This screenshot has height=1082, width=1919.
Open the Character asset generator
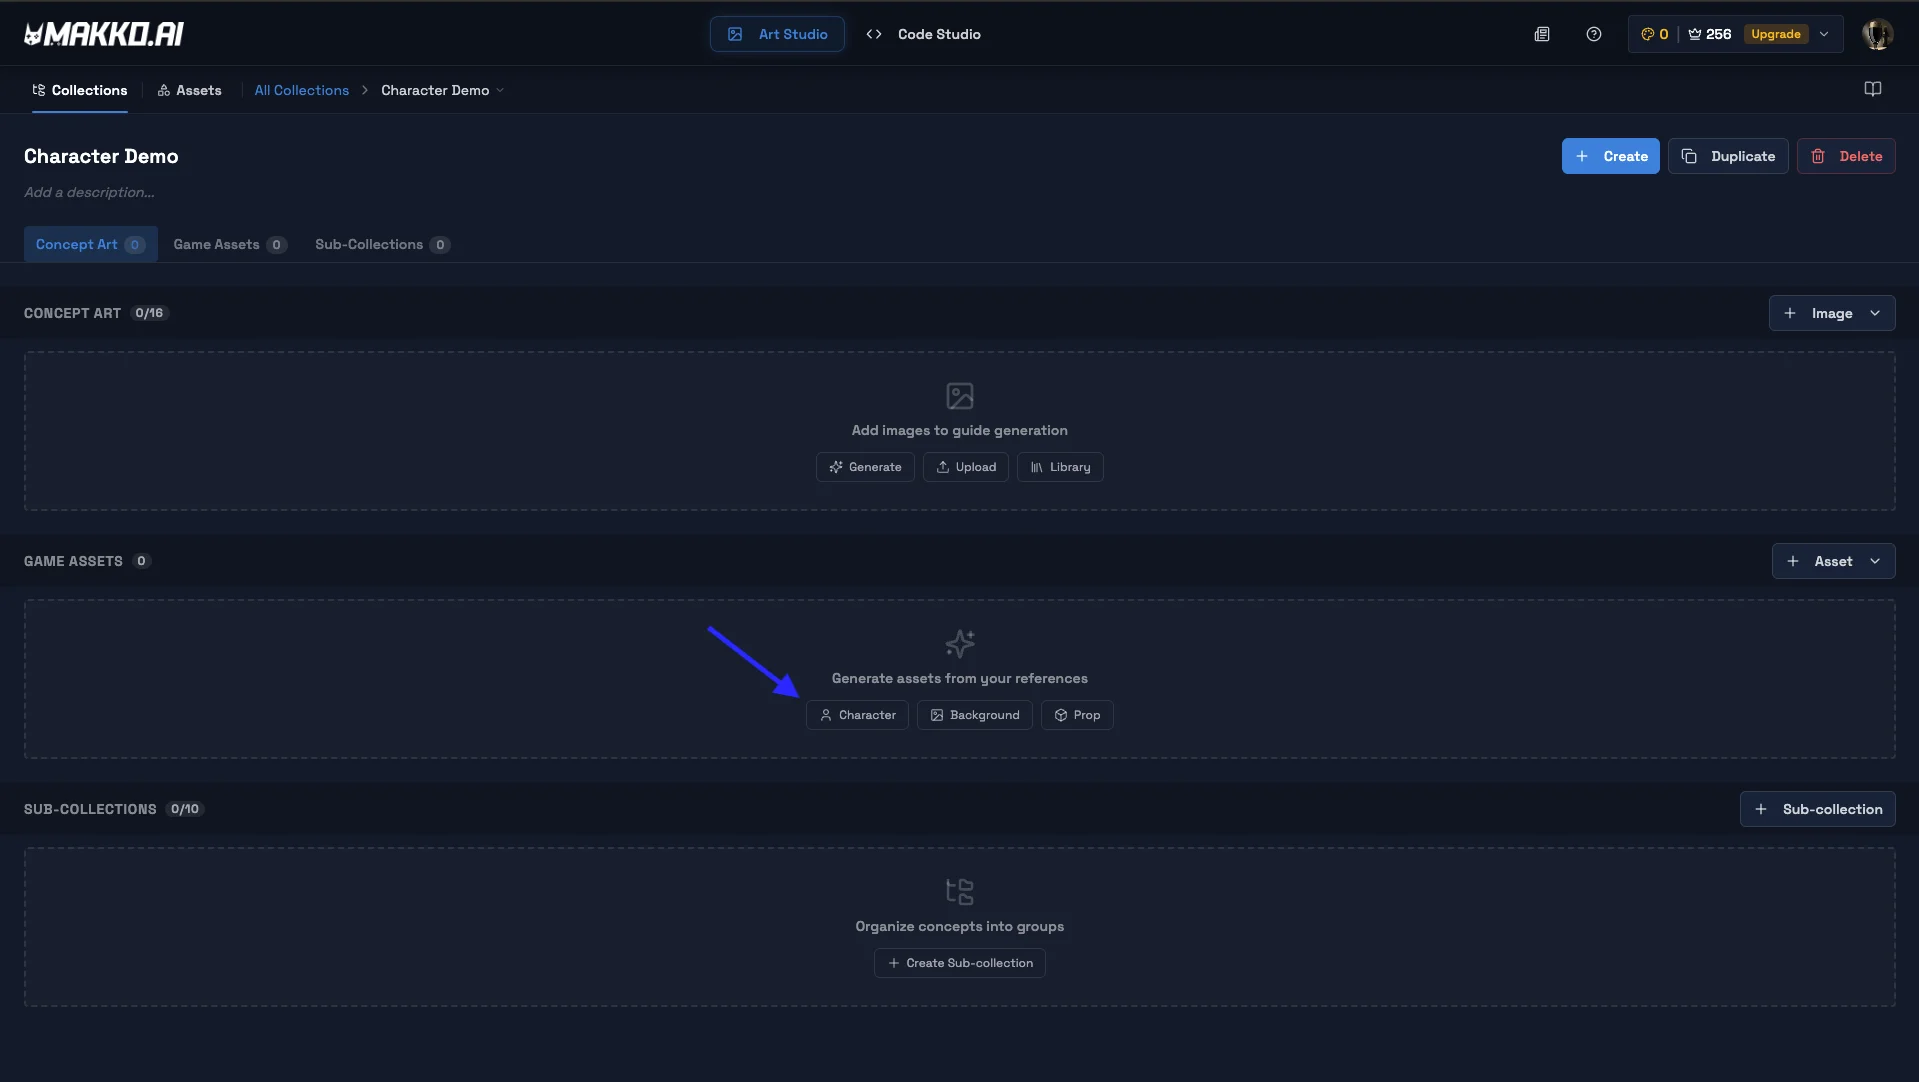(856, 714)
